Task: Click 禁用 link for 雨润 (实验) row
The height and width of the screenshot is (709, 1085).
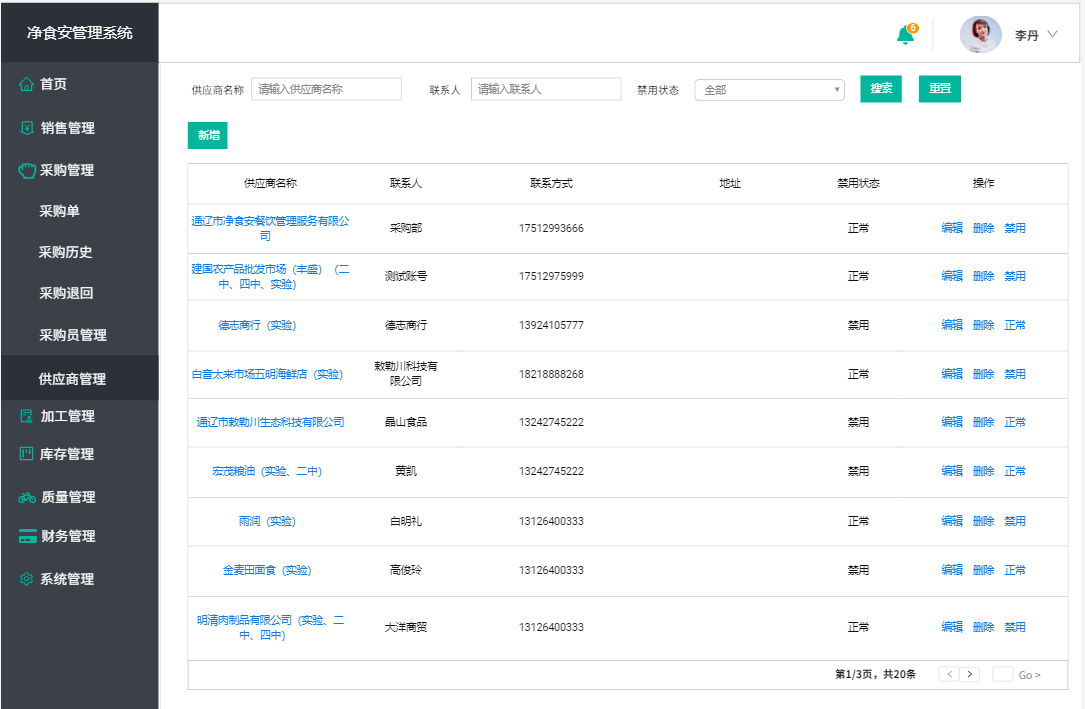Action: [x=1014, y=521]
